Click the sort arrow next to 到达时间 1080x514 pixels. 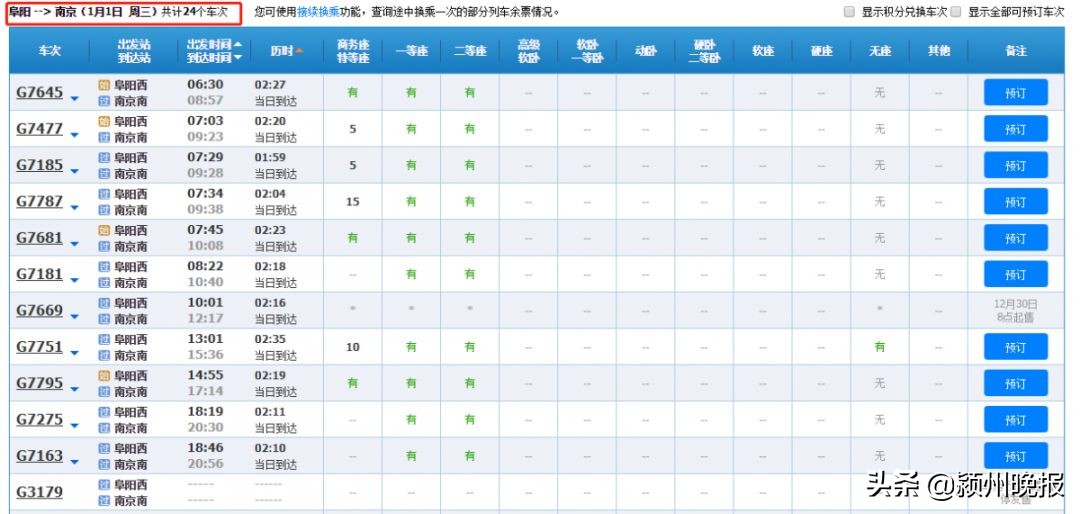click(x=238, y=59)
